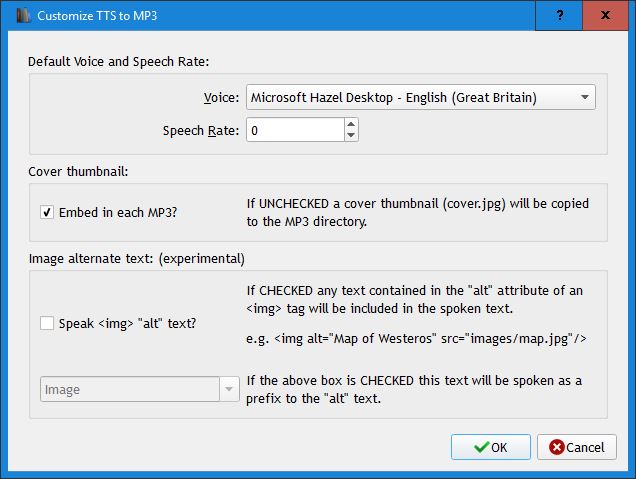Image resolution: width=636 pixels, height=479 pixels.
Task: Enable the Speak img alt text checkbox
Action: tap(47, 323)
